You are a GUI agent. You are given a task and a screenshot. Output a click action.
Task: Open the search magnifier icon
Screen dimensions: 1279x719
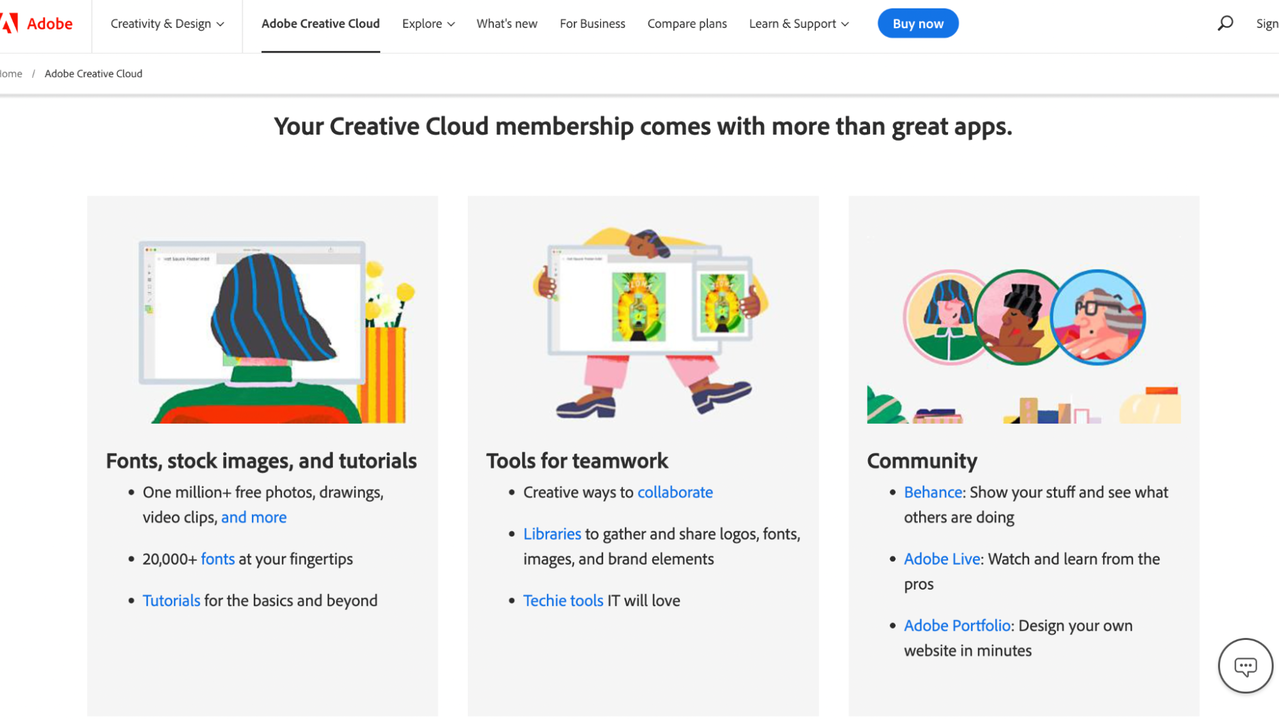click(1225, 23)
